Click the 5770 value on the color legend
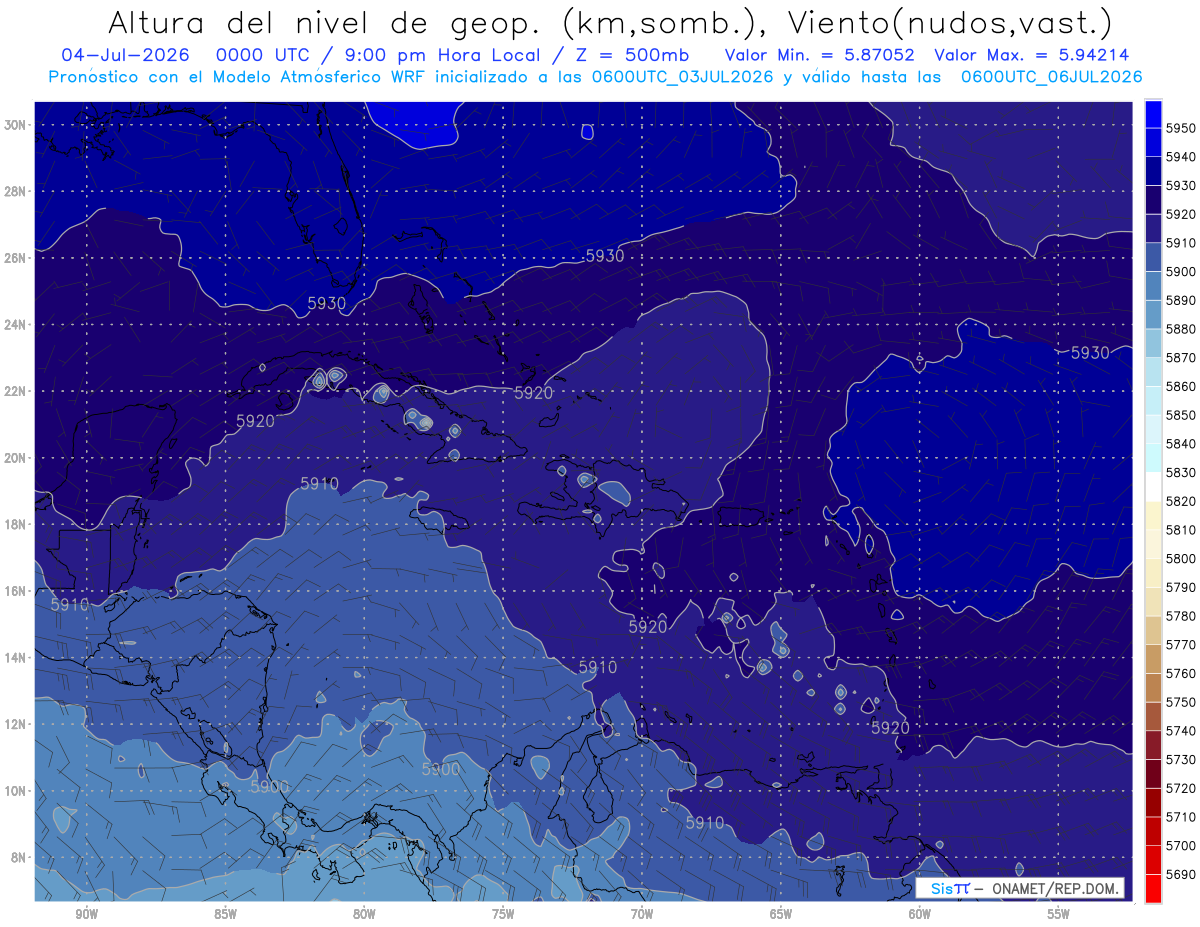 1180,645
